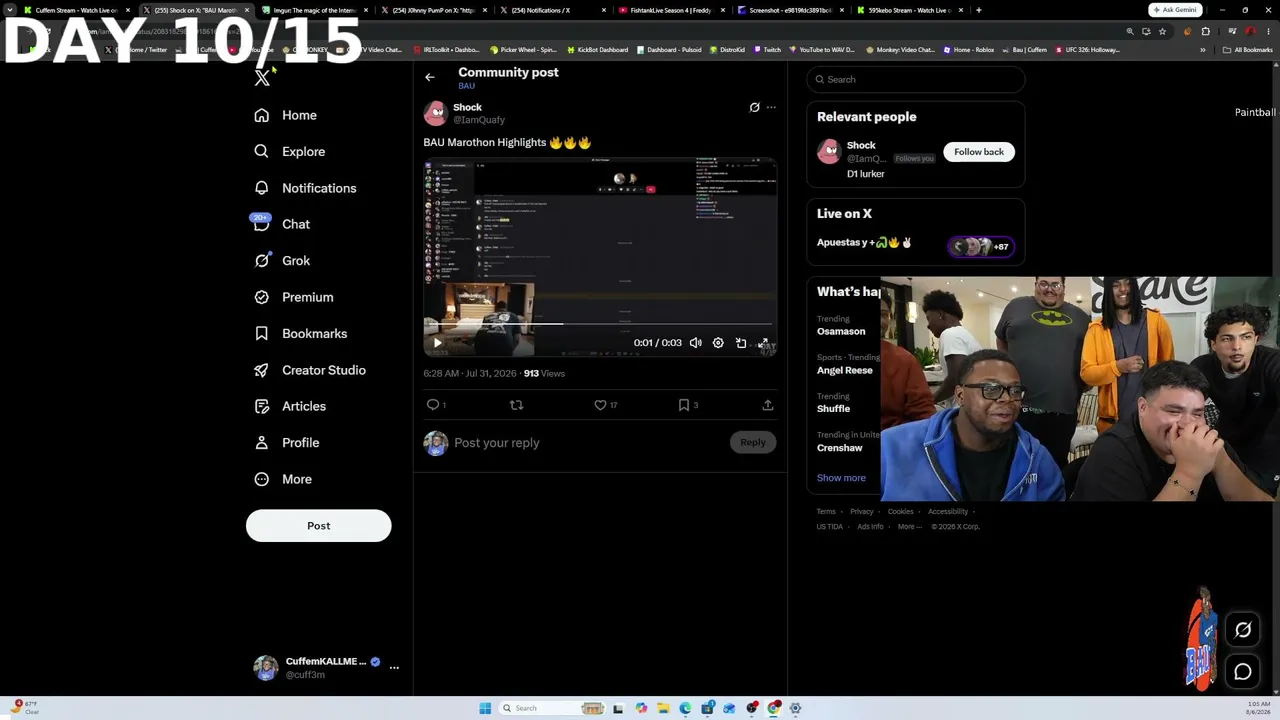This screenshot has width=1280, height=720.
Task: Open Articles in the sidebar
Action: point(289,406)
